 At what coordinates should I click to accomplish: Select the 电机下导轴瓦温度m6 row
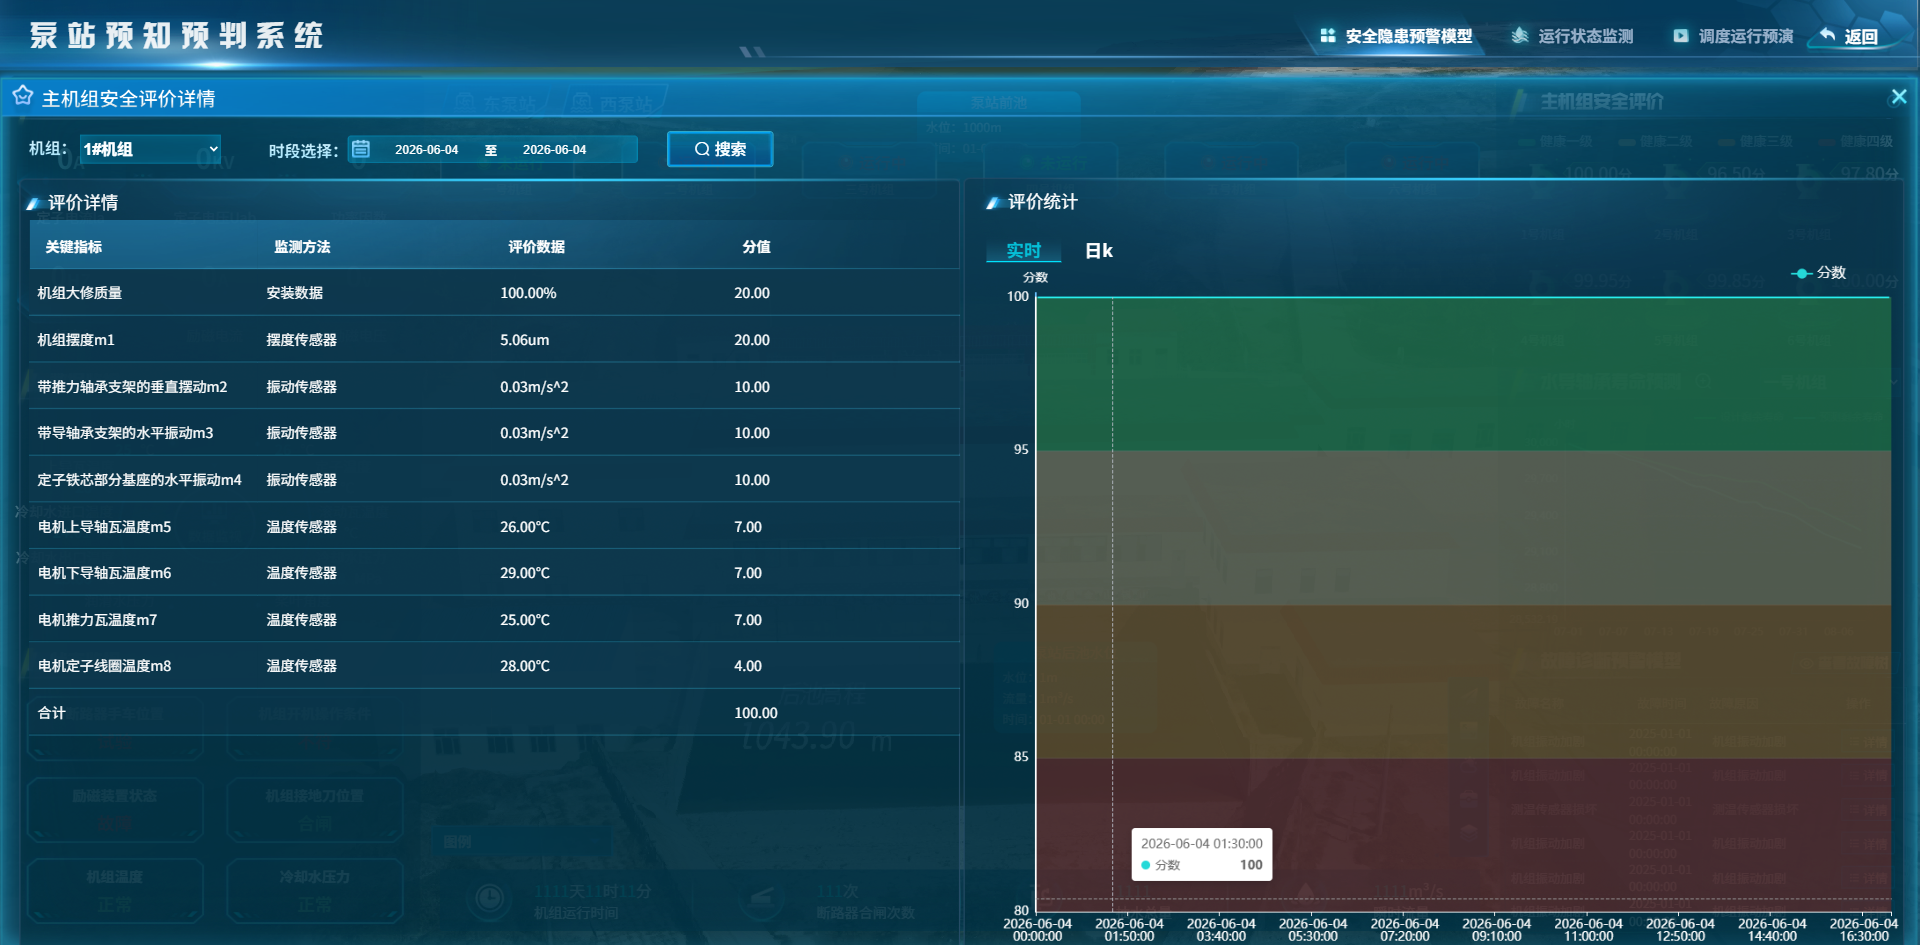coord(495,573)
